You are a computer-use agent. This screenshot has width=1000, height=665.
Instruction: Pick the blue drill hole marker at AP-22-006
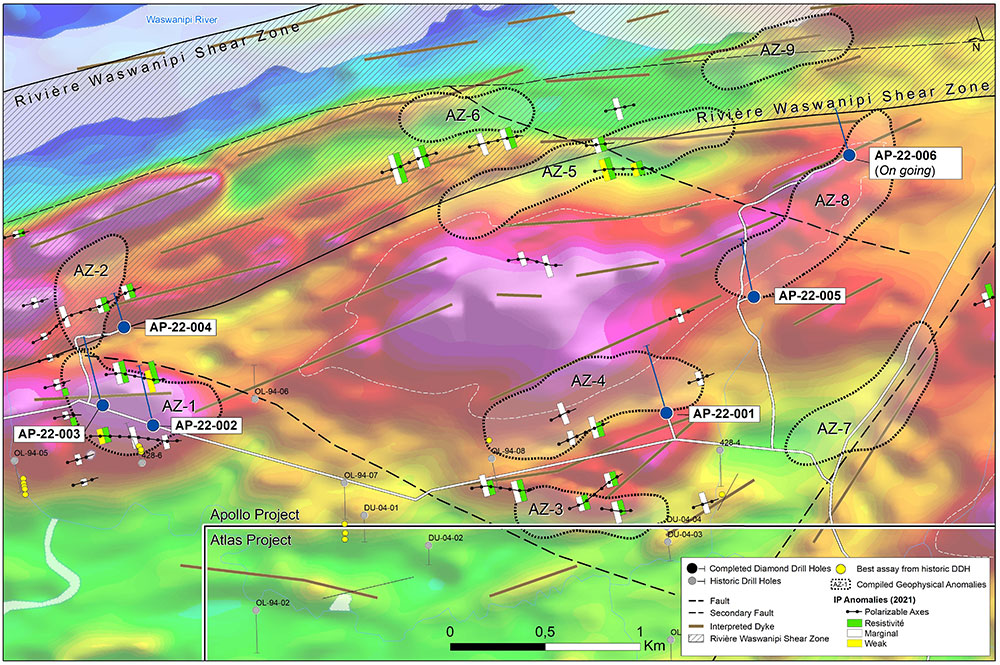click(849, 155)
